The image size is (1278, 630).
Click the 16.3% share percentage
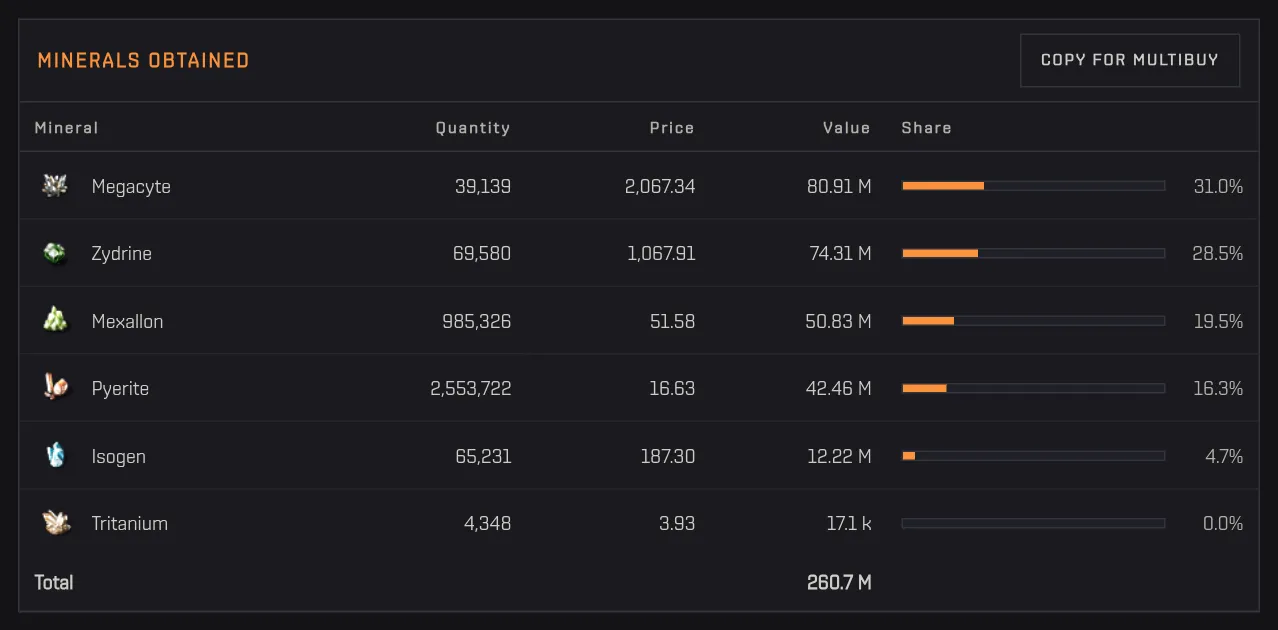(1218, 389)
